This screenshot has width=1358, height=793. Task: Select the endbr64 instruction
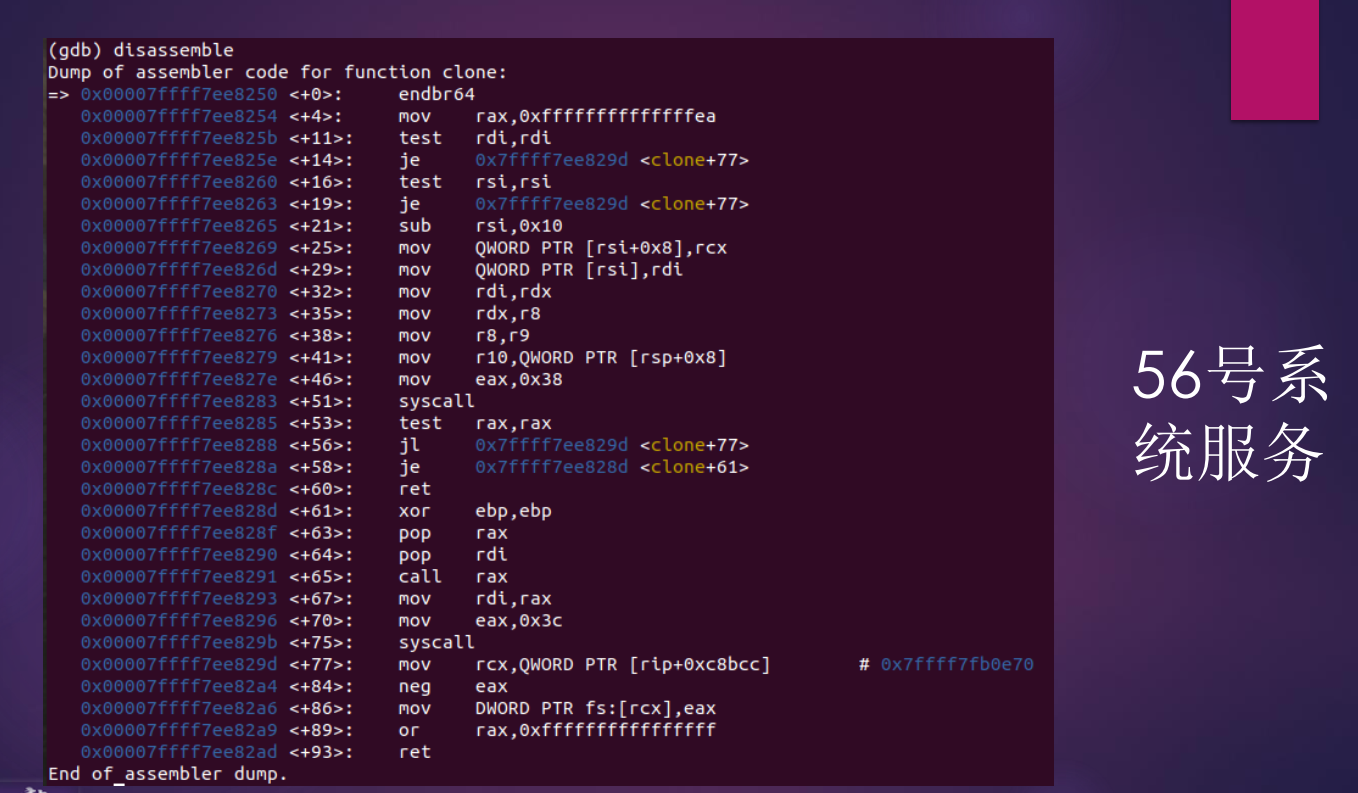coord(436,94)
